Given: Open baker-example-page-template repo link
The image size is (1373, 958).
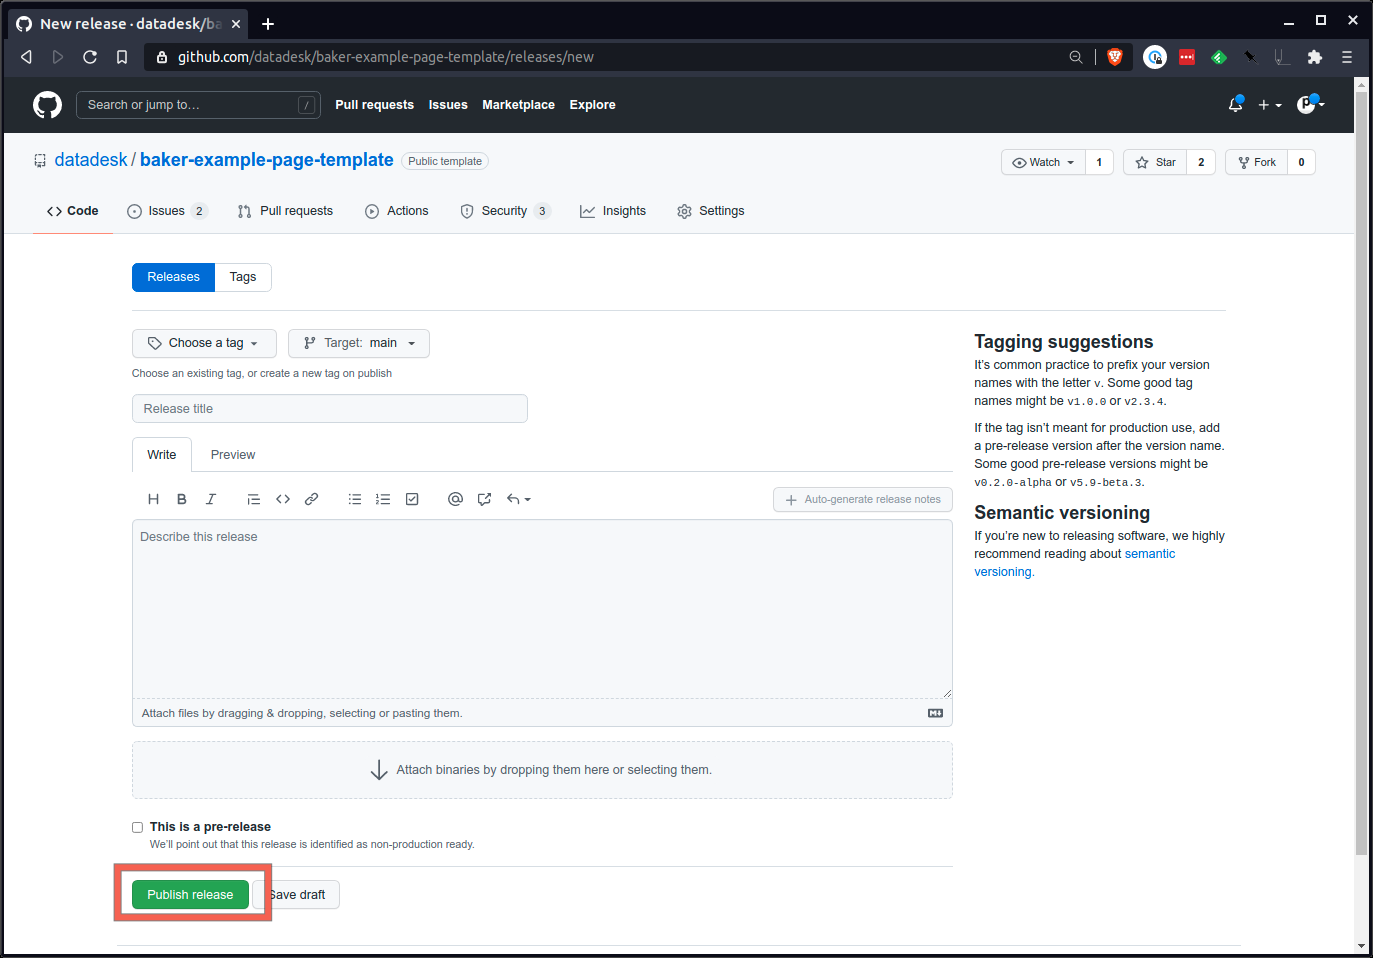Looking at the screenshot, I should pos(267,160).
